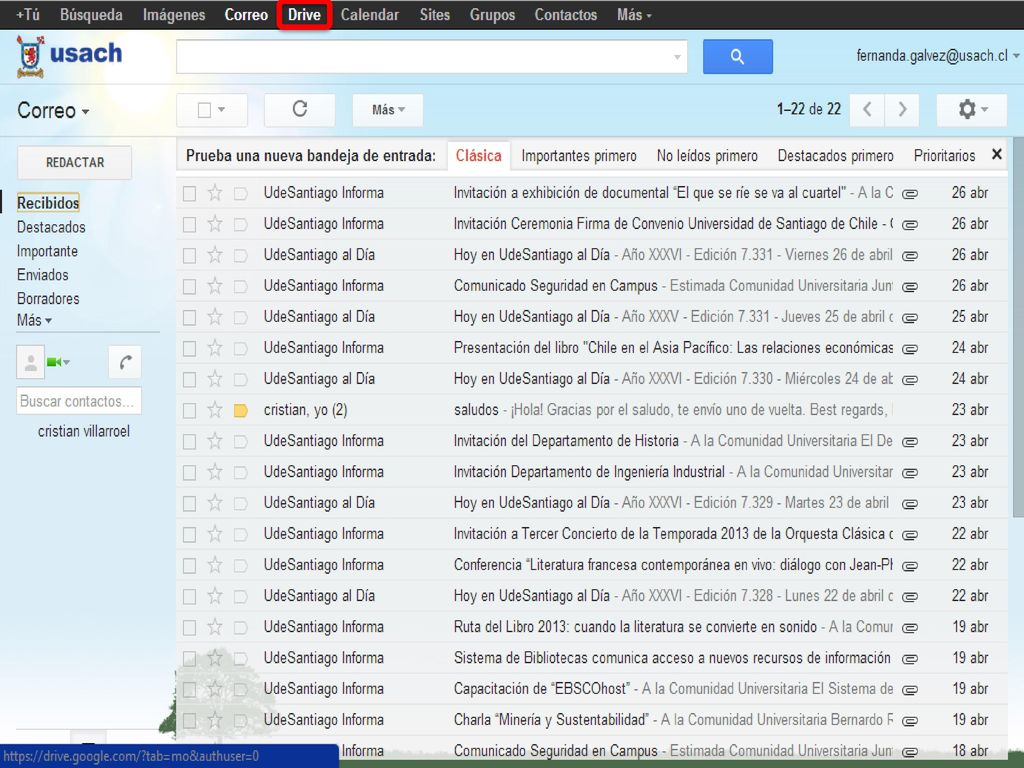The width and height of the screenshot is (1024, 768).
Task: Open account menu for fernanda.galvez@usach.cl
Action: pyautogui.click(x=938, y=56)
